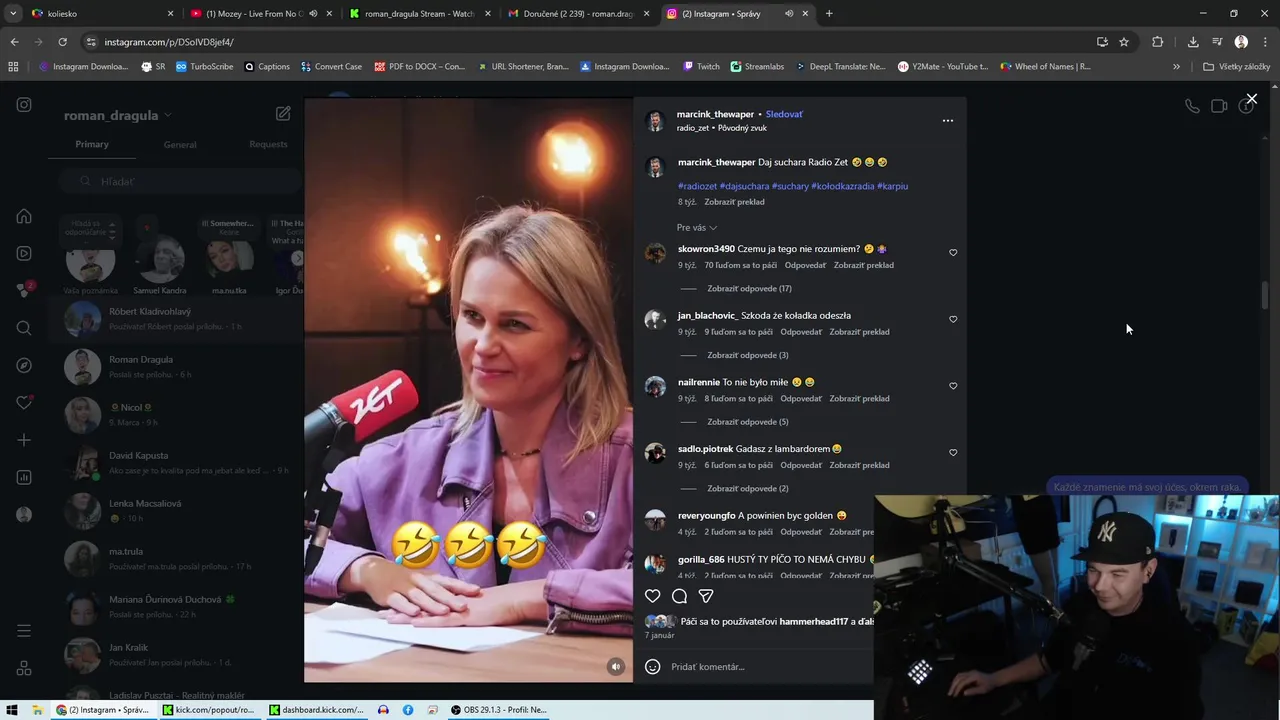Image resolution: width=1280 pixels, height=720 pixels.
Task: Open the David Kapusta conversation
Action: pyautogui.click(x=176, y=463)
